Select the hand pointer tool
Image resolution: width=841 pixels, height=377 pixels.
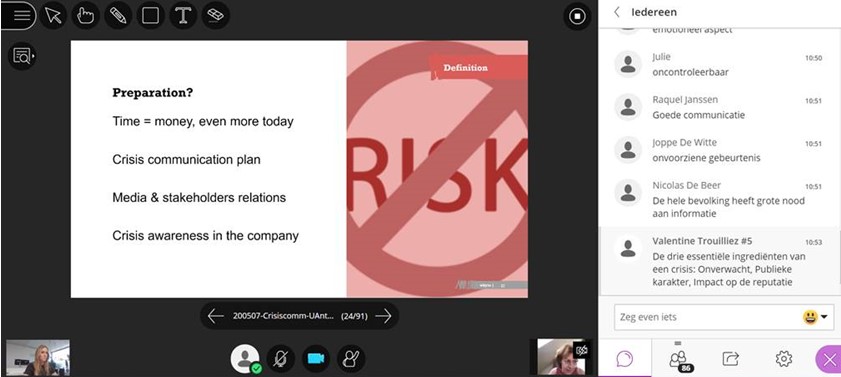(x=85, y=15)
